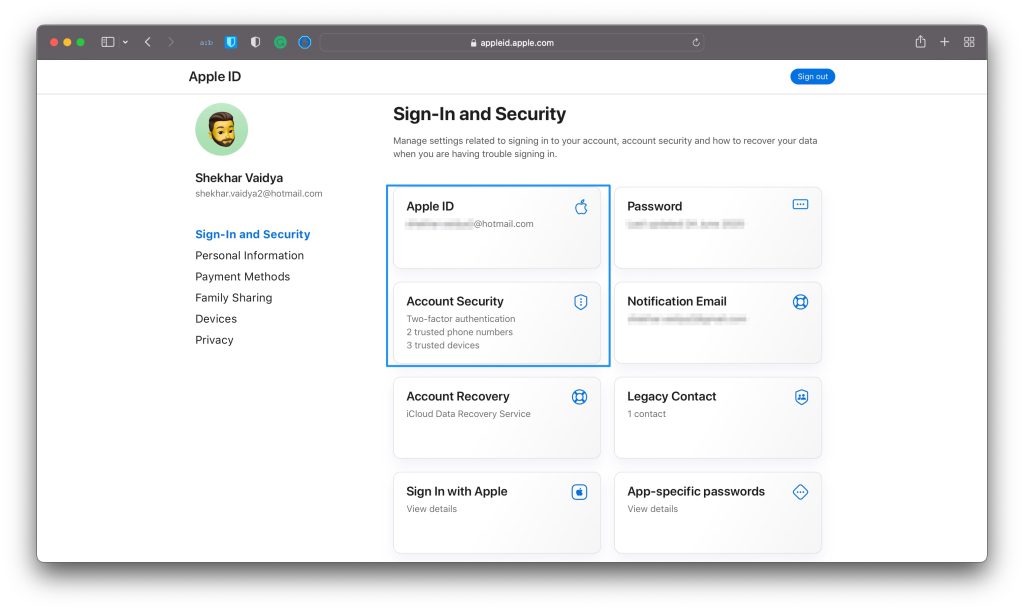This screenshot has width=1024, height=611.
Task: Click the Sign out button
Action: point(812,76)
